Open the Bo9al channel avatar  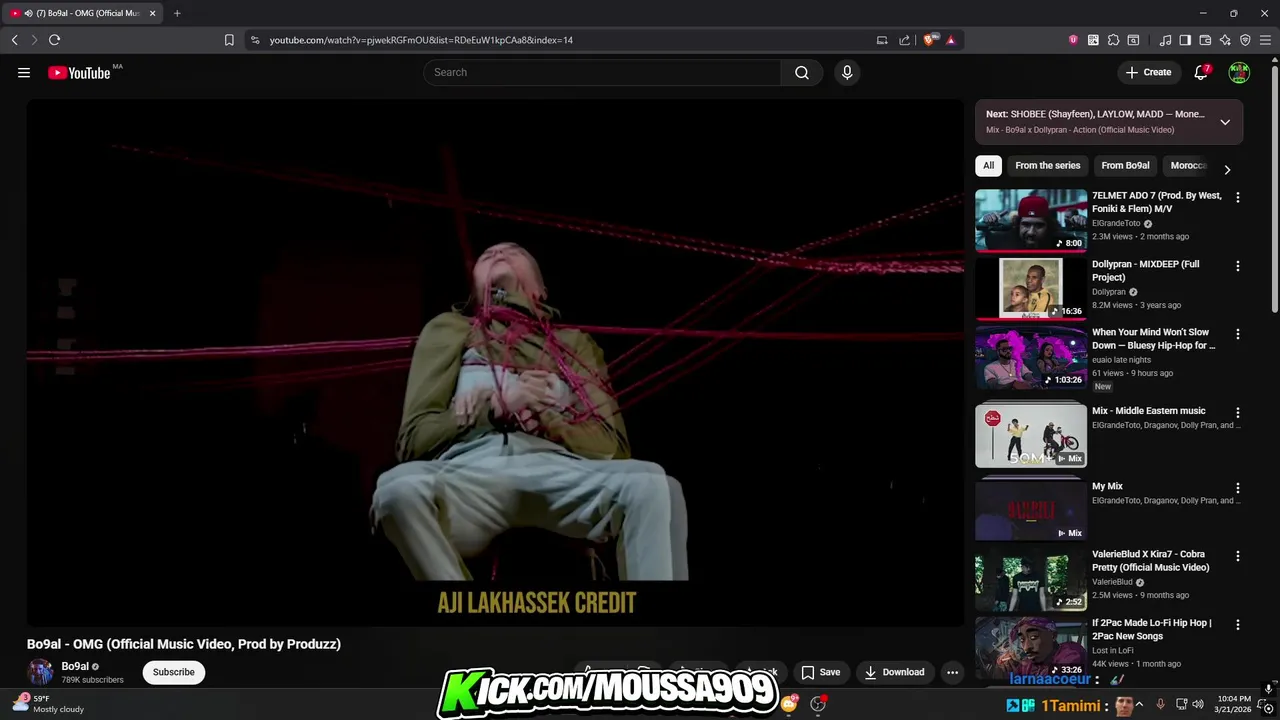coord(40,672)
